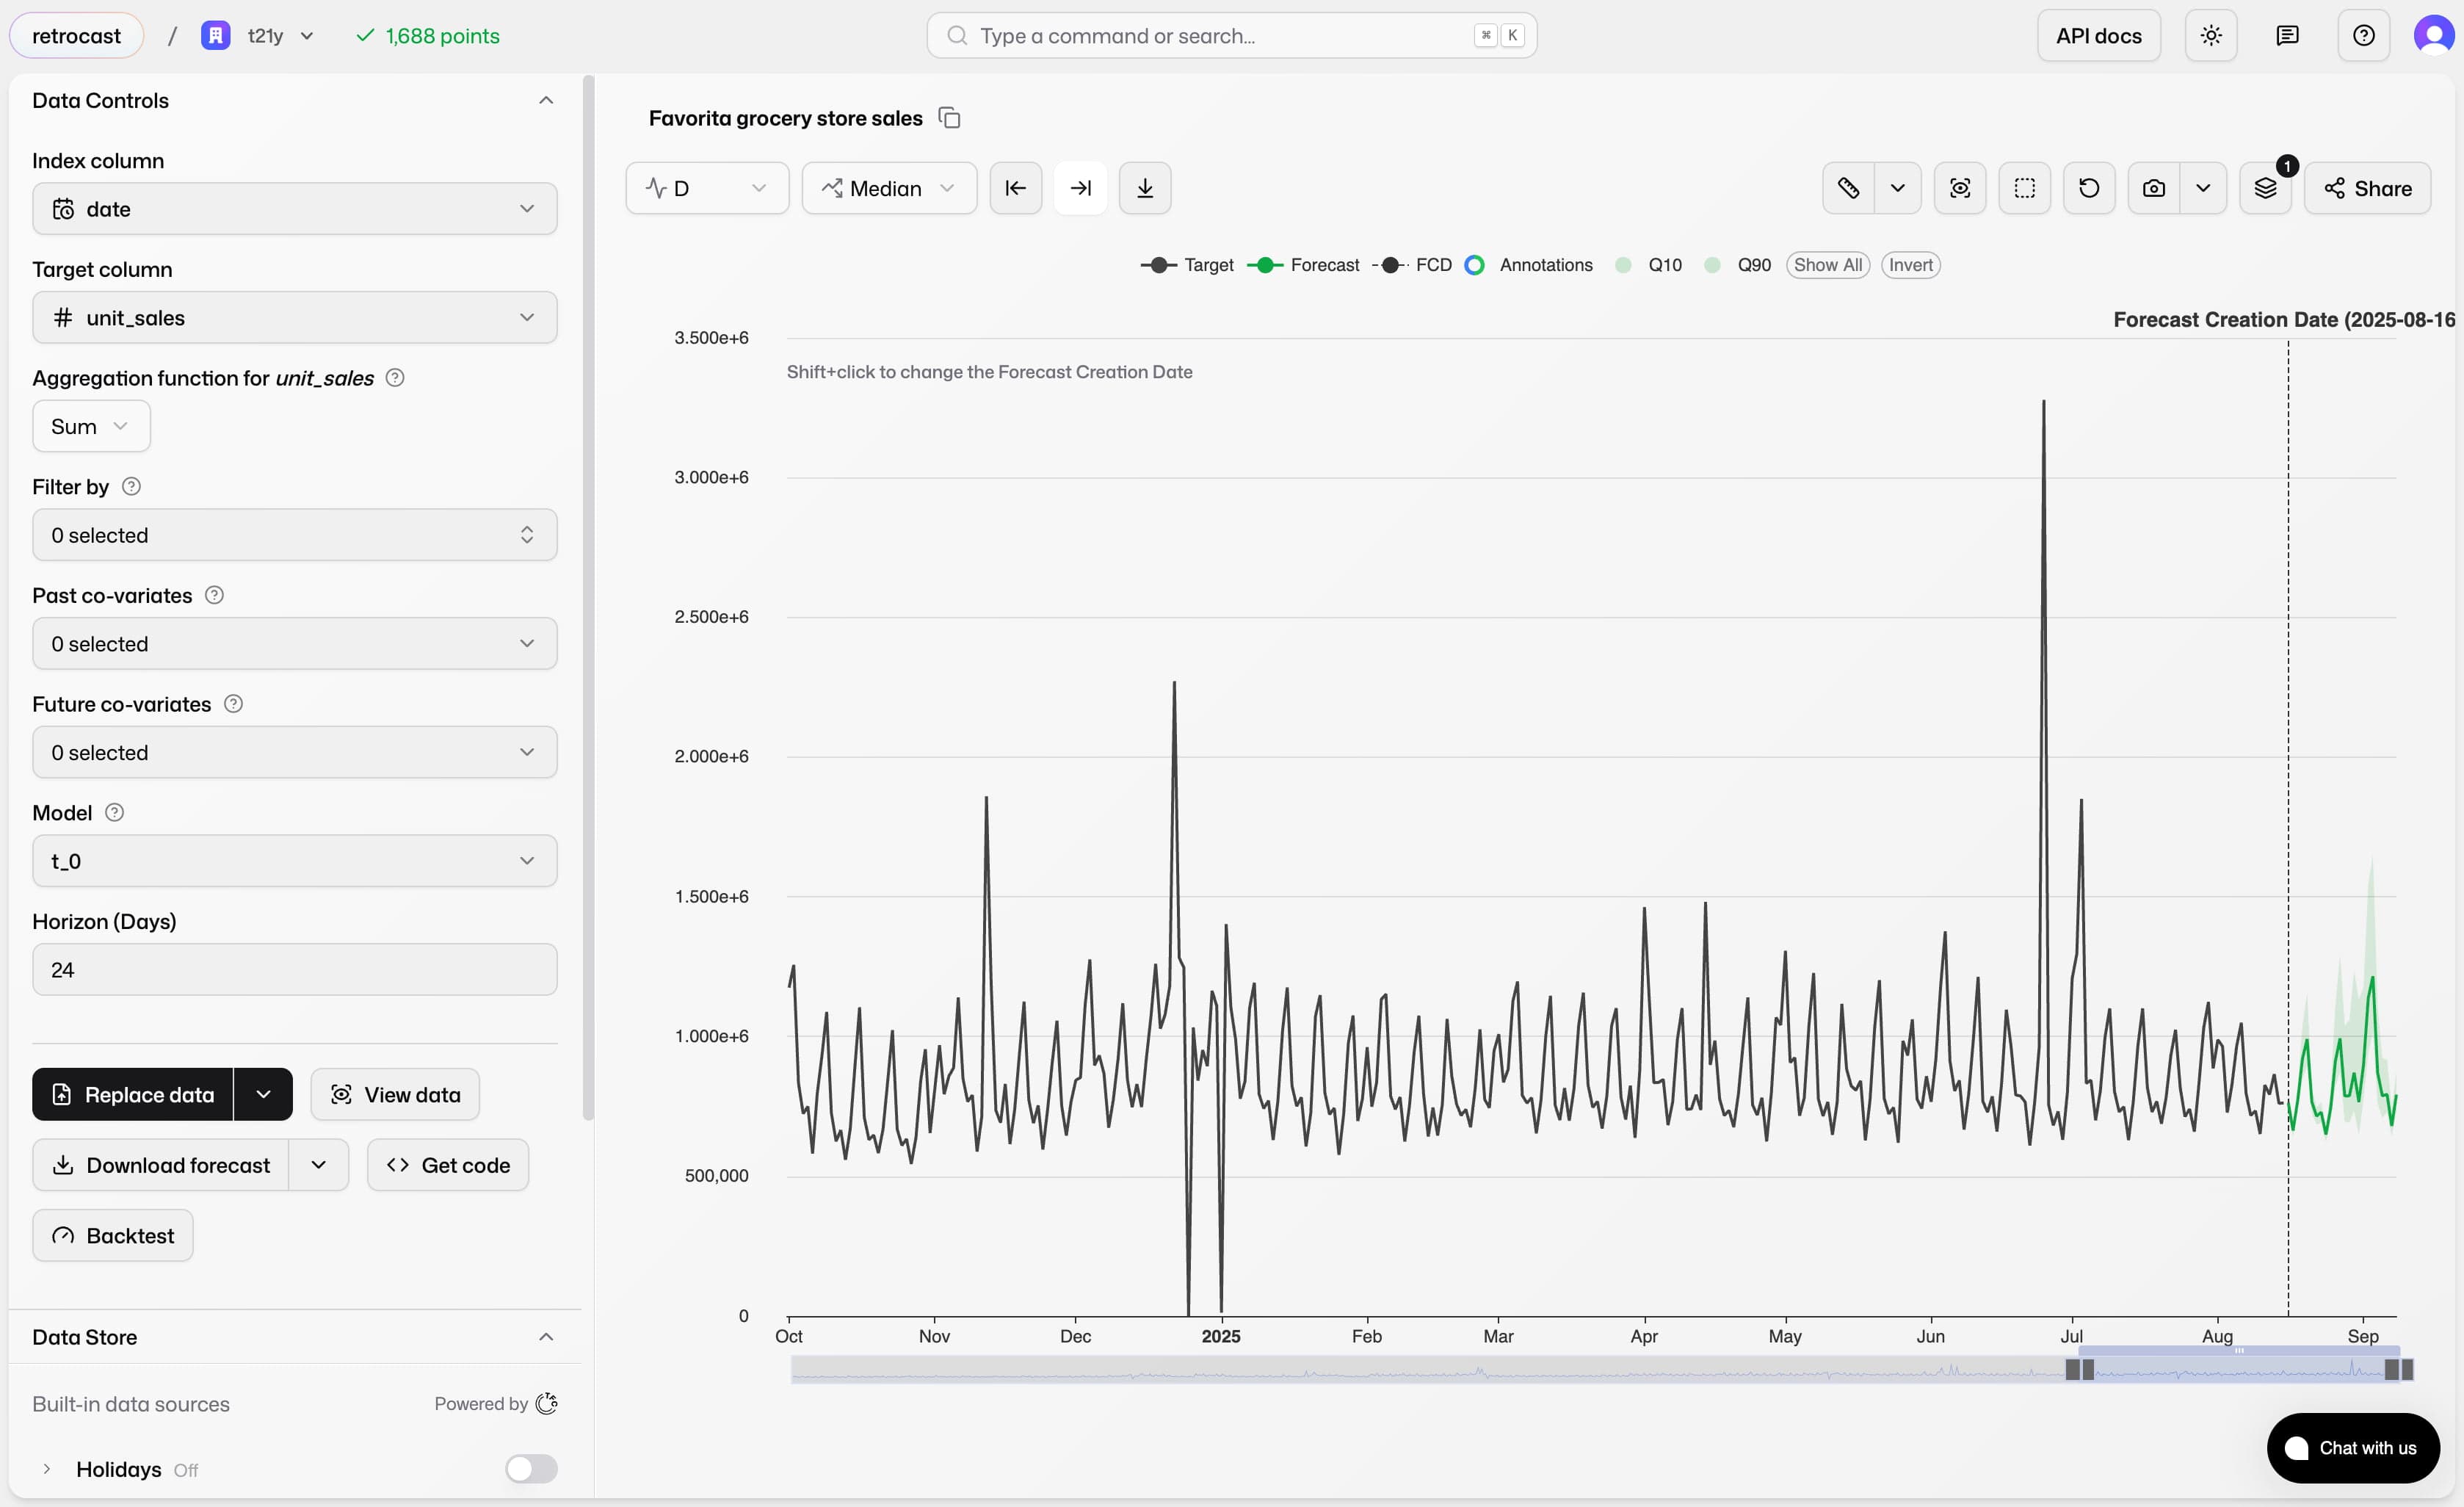Open the annotation tool options chevron
The image size is (2464, 1507).
1897,188
